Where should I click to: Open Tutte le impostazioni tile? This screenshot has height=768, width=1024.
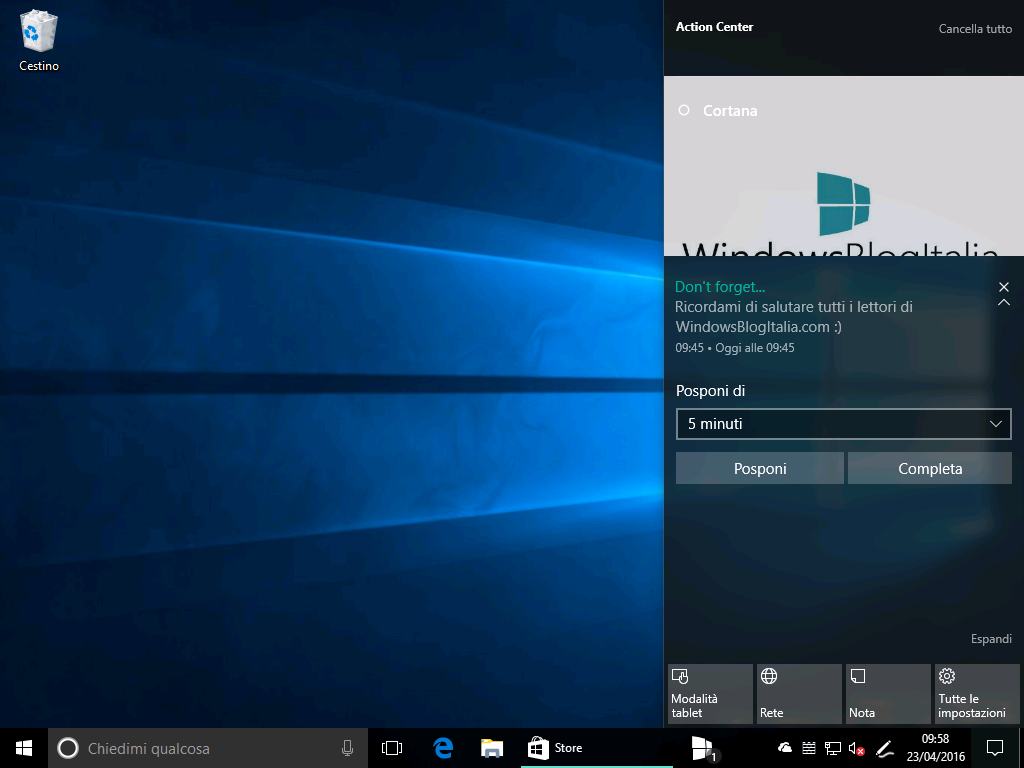click(x=977, y=694)
